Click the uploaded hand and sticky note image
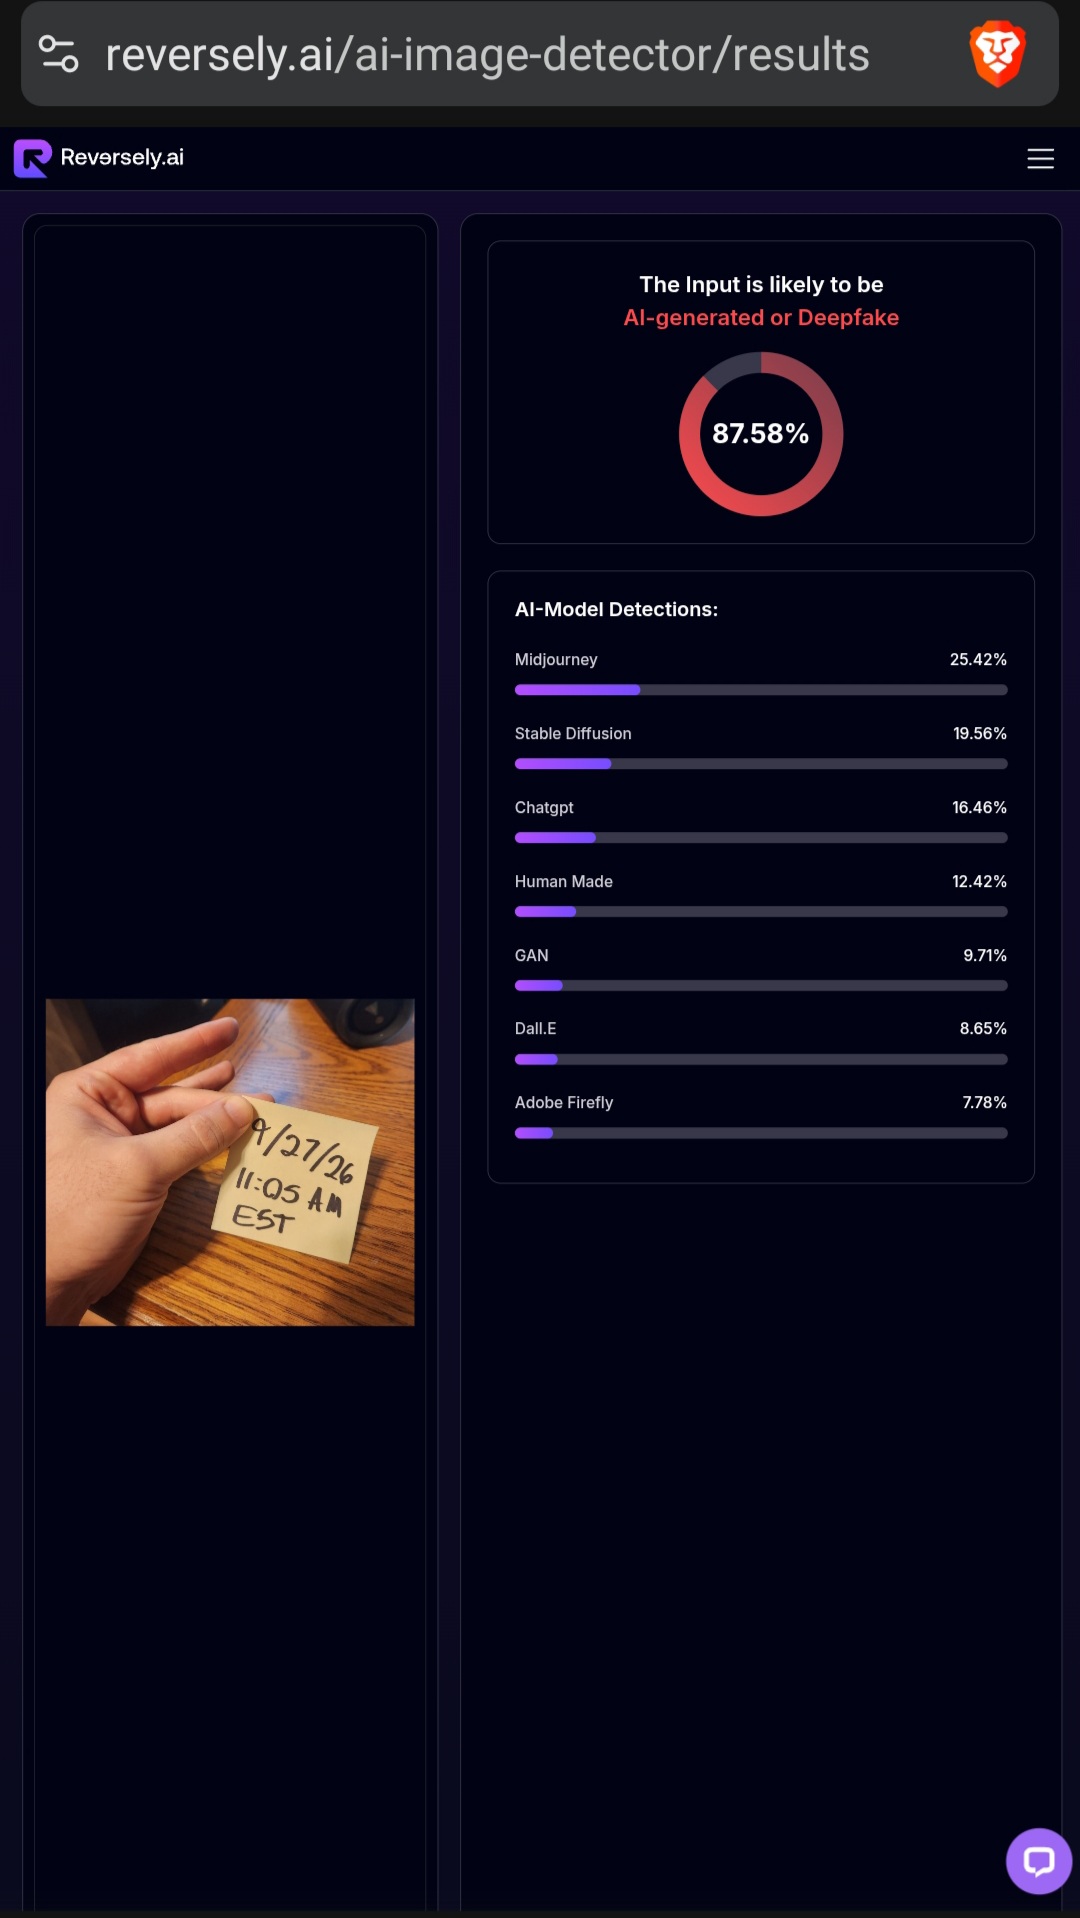1080x1918 pixels. click(230, 1162)
